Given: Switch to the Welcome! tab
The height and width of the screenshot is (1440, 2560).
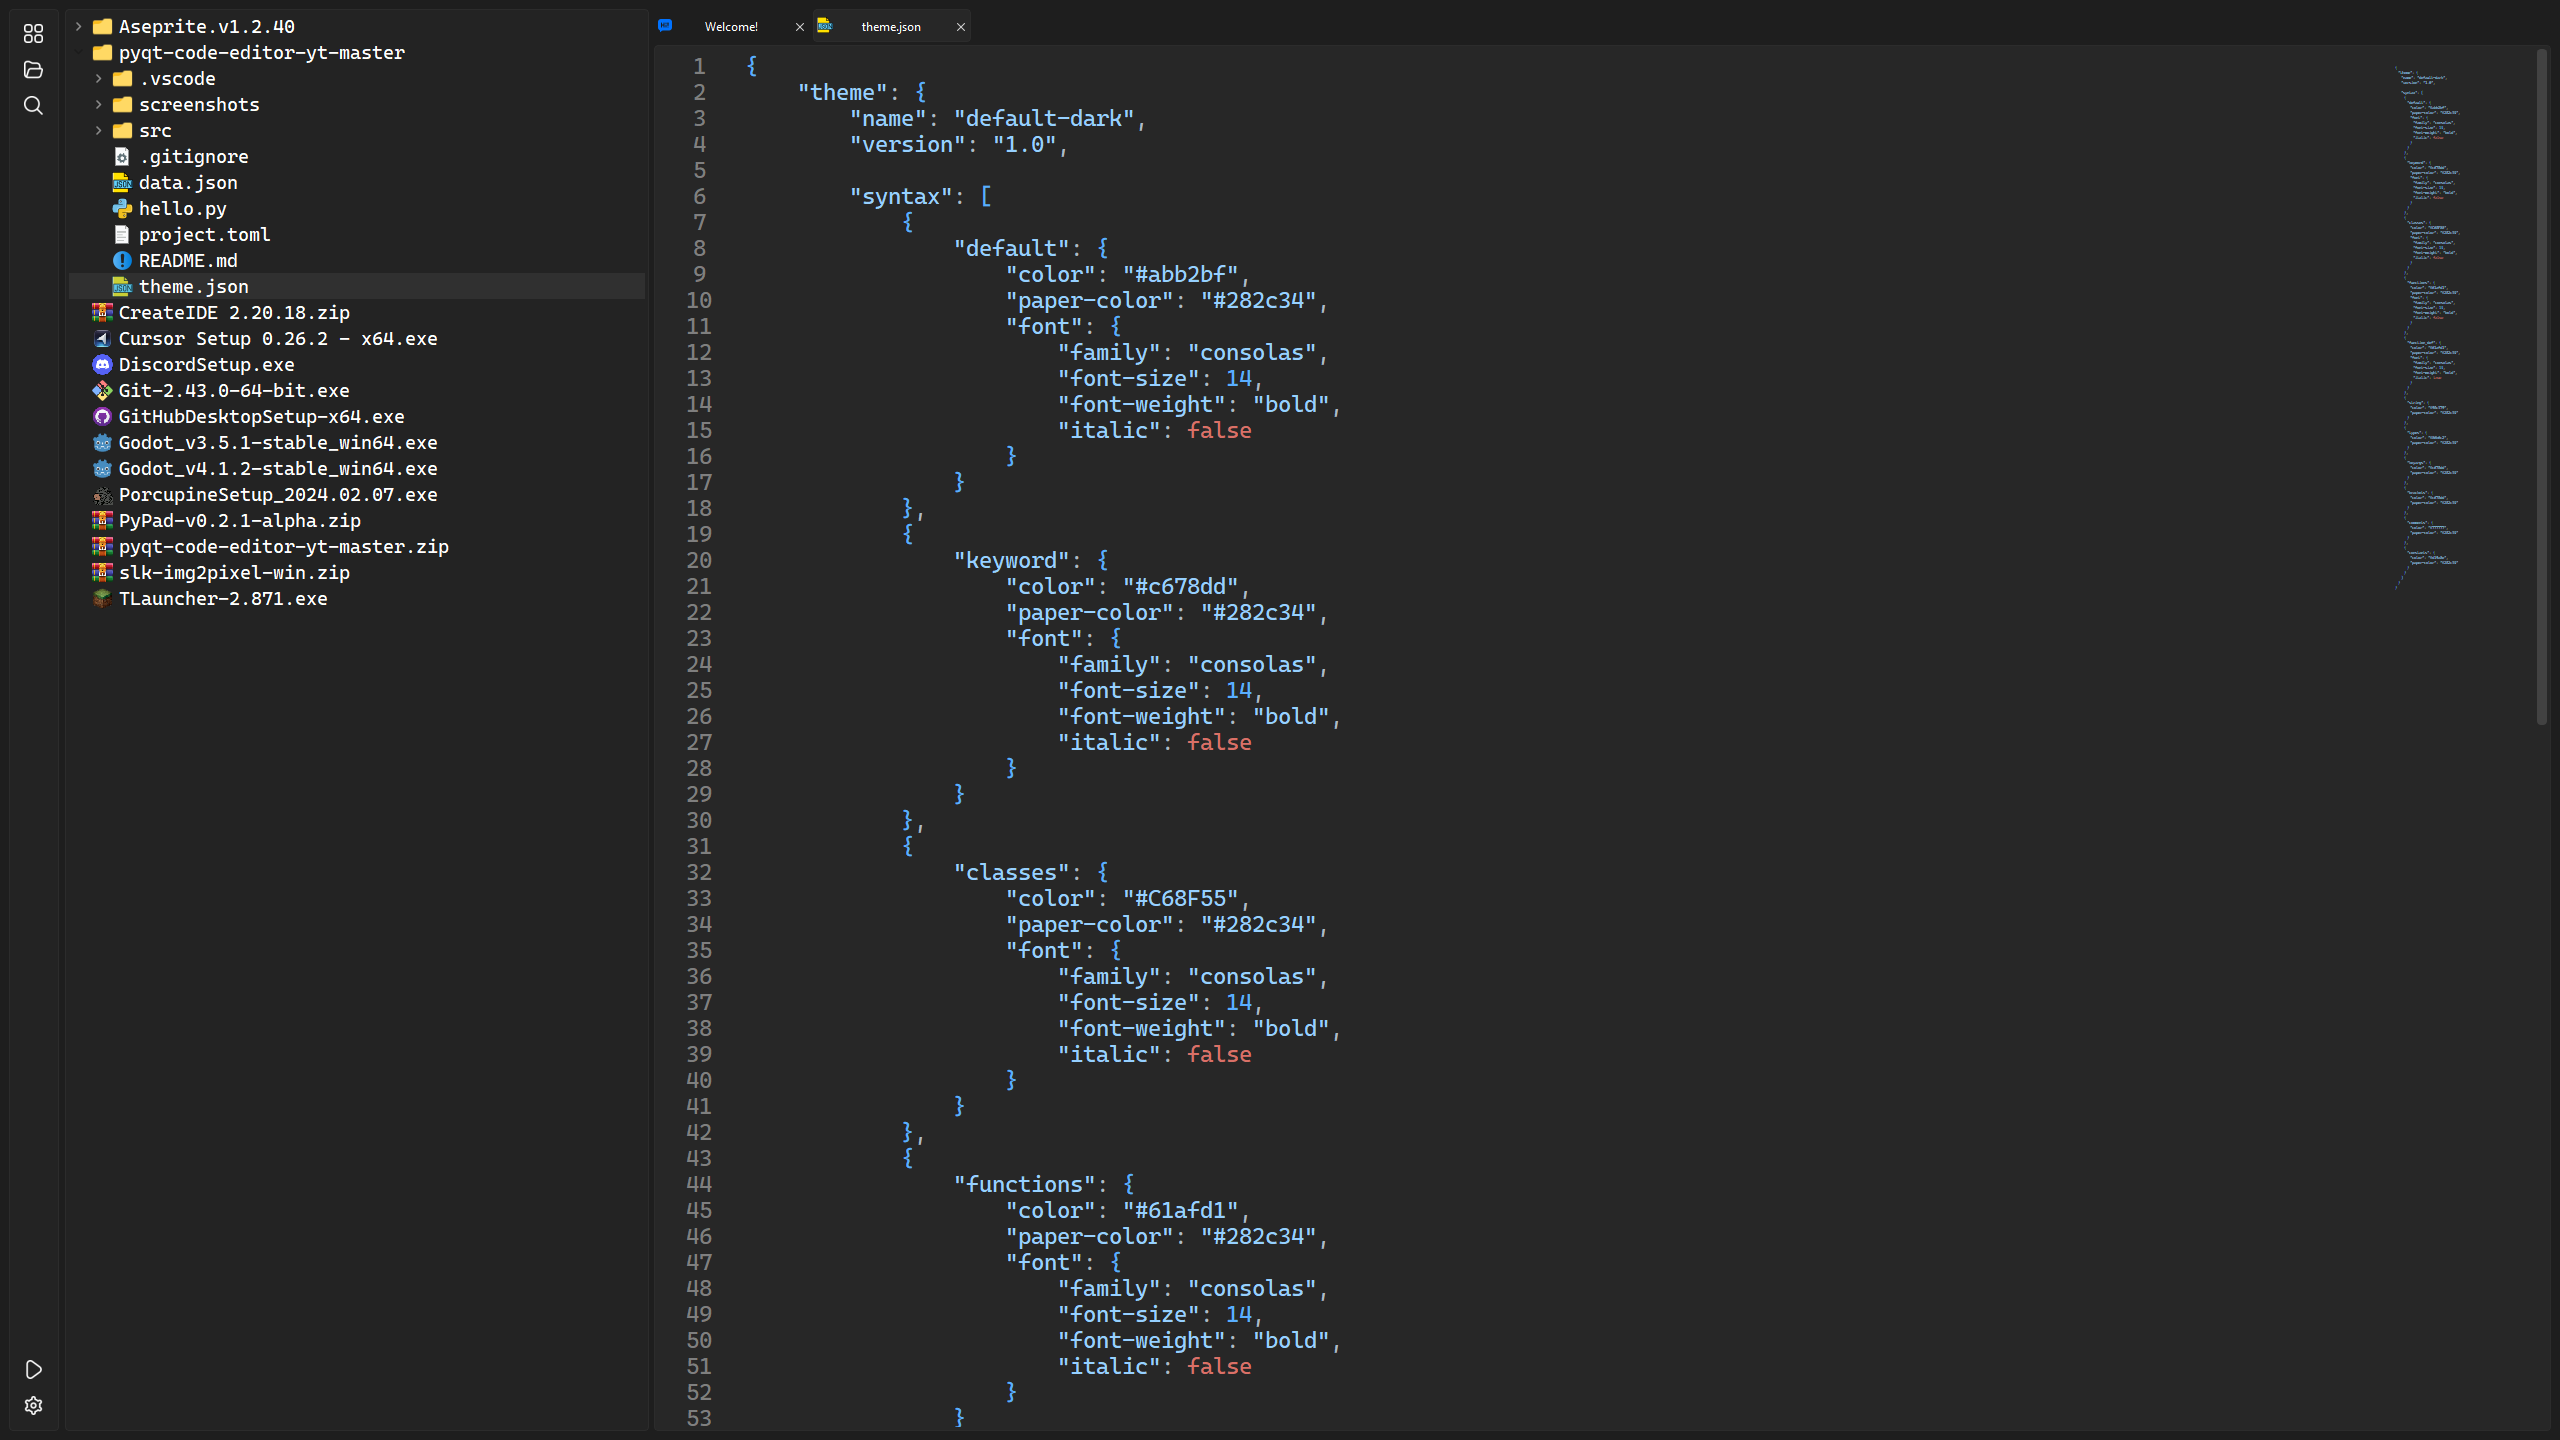Looking at the screenshot, I should 731,27.
